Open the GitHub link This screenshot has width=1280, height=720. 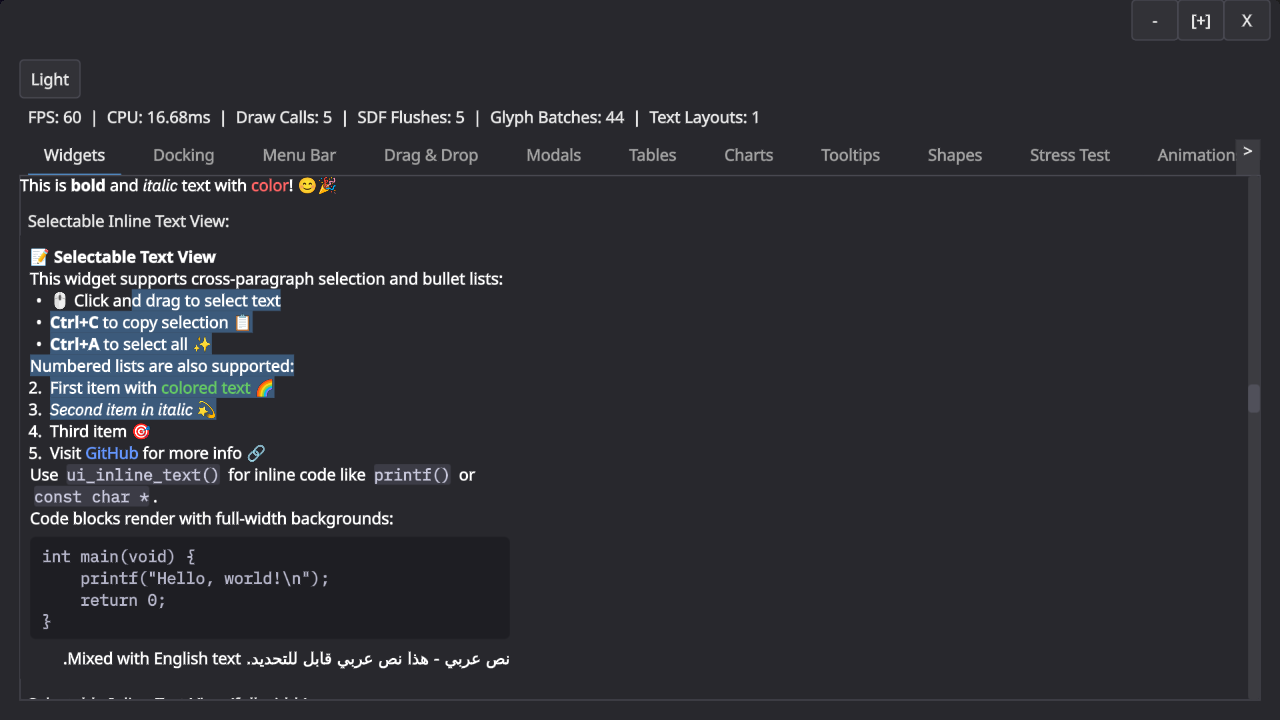[111, 452]
